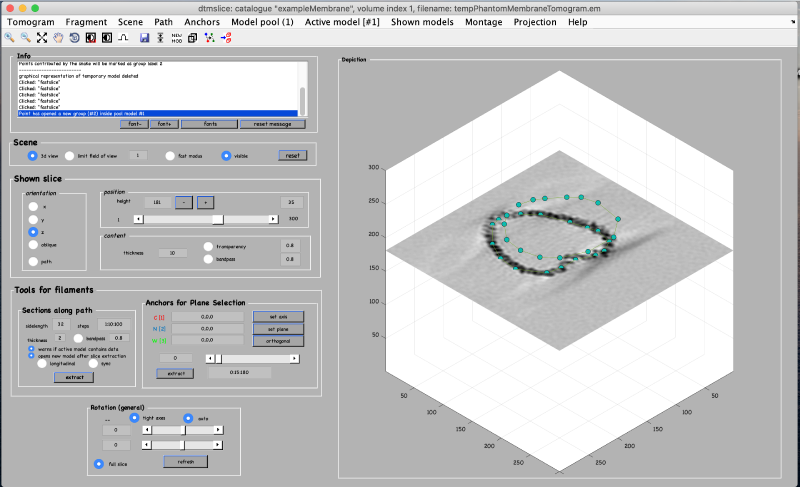This screenshot has width=800, height=487.
Task: Click the upper rotation slider handle
Action: pyautogui.click(x=184, y=430)
